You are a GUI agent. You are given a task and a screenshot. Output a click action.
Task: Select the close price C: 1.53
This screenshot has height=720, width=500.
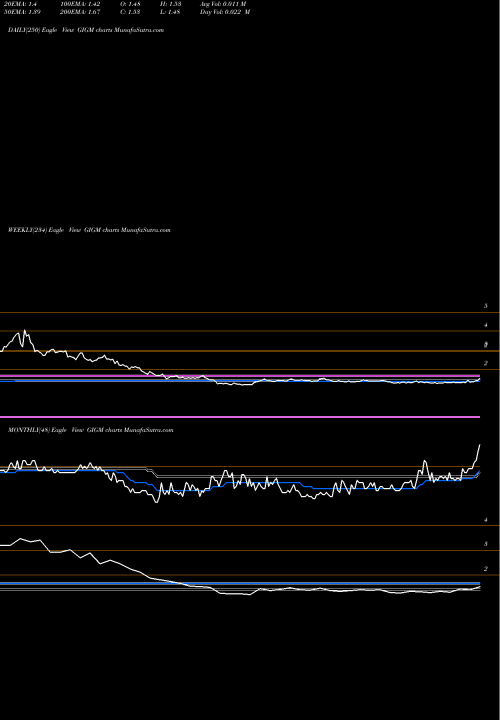(x=130, y=12)
